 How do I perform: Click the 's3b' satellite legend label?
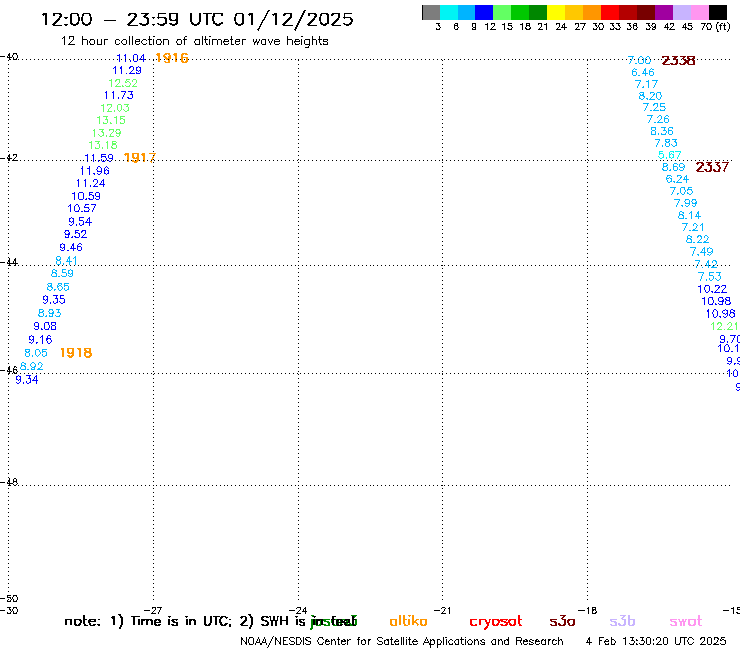[622, 621]
